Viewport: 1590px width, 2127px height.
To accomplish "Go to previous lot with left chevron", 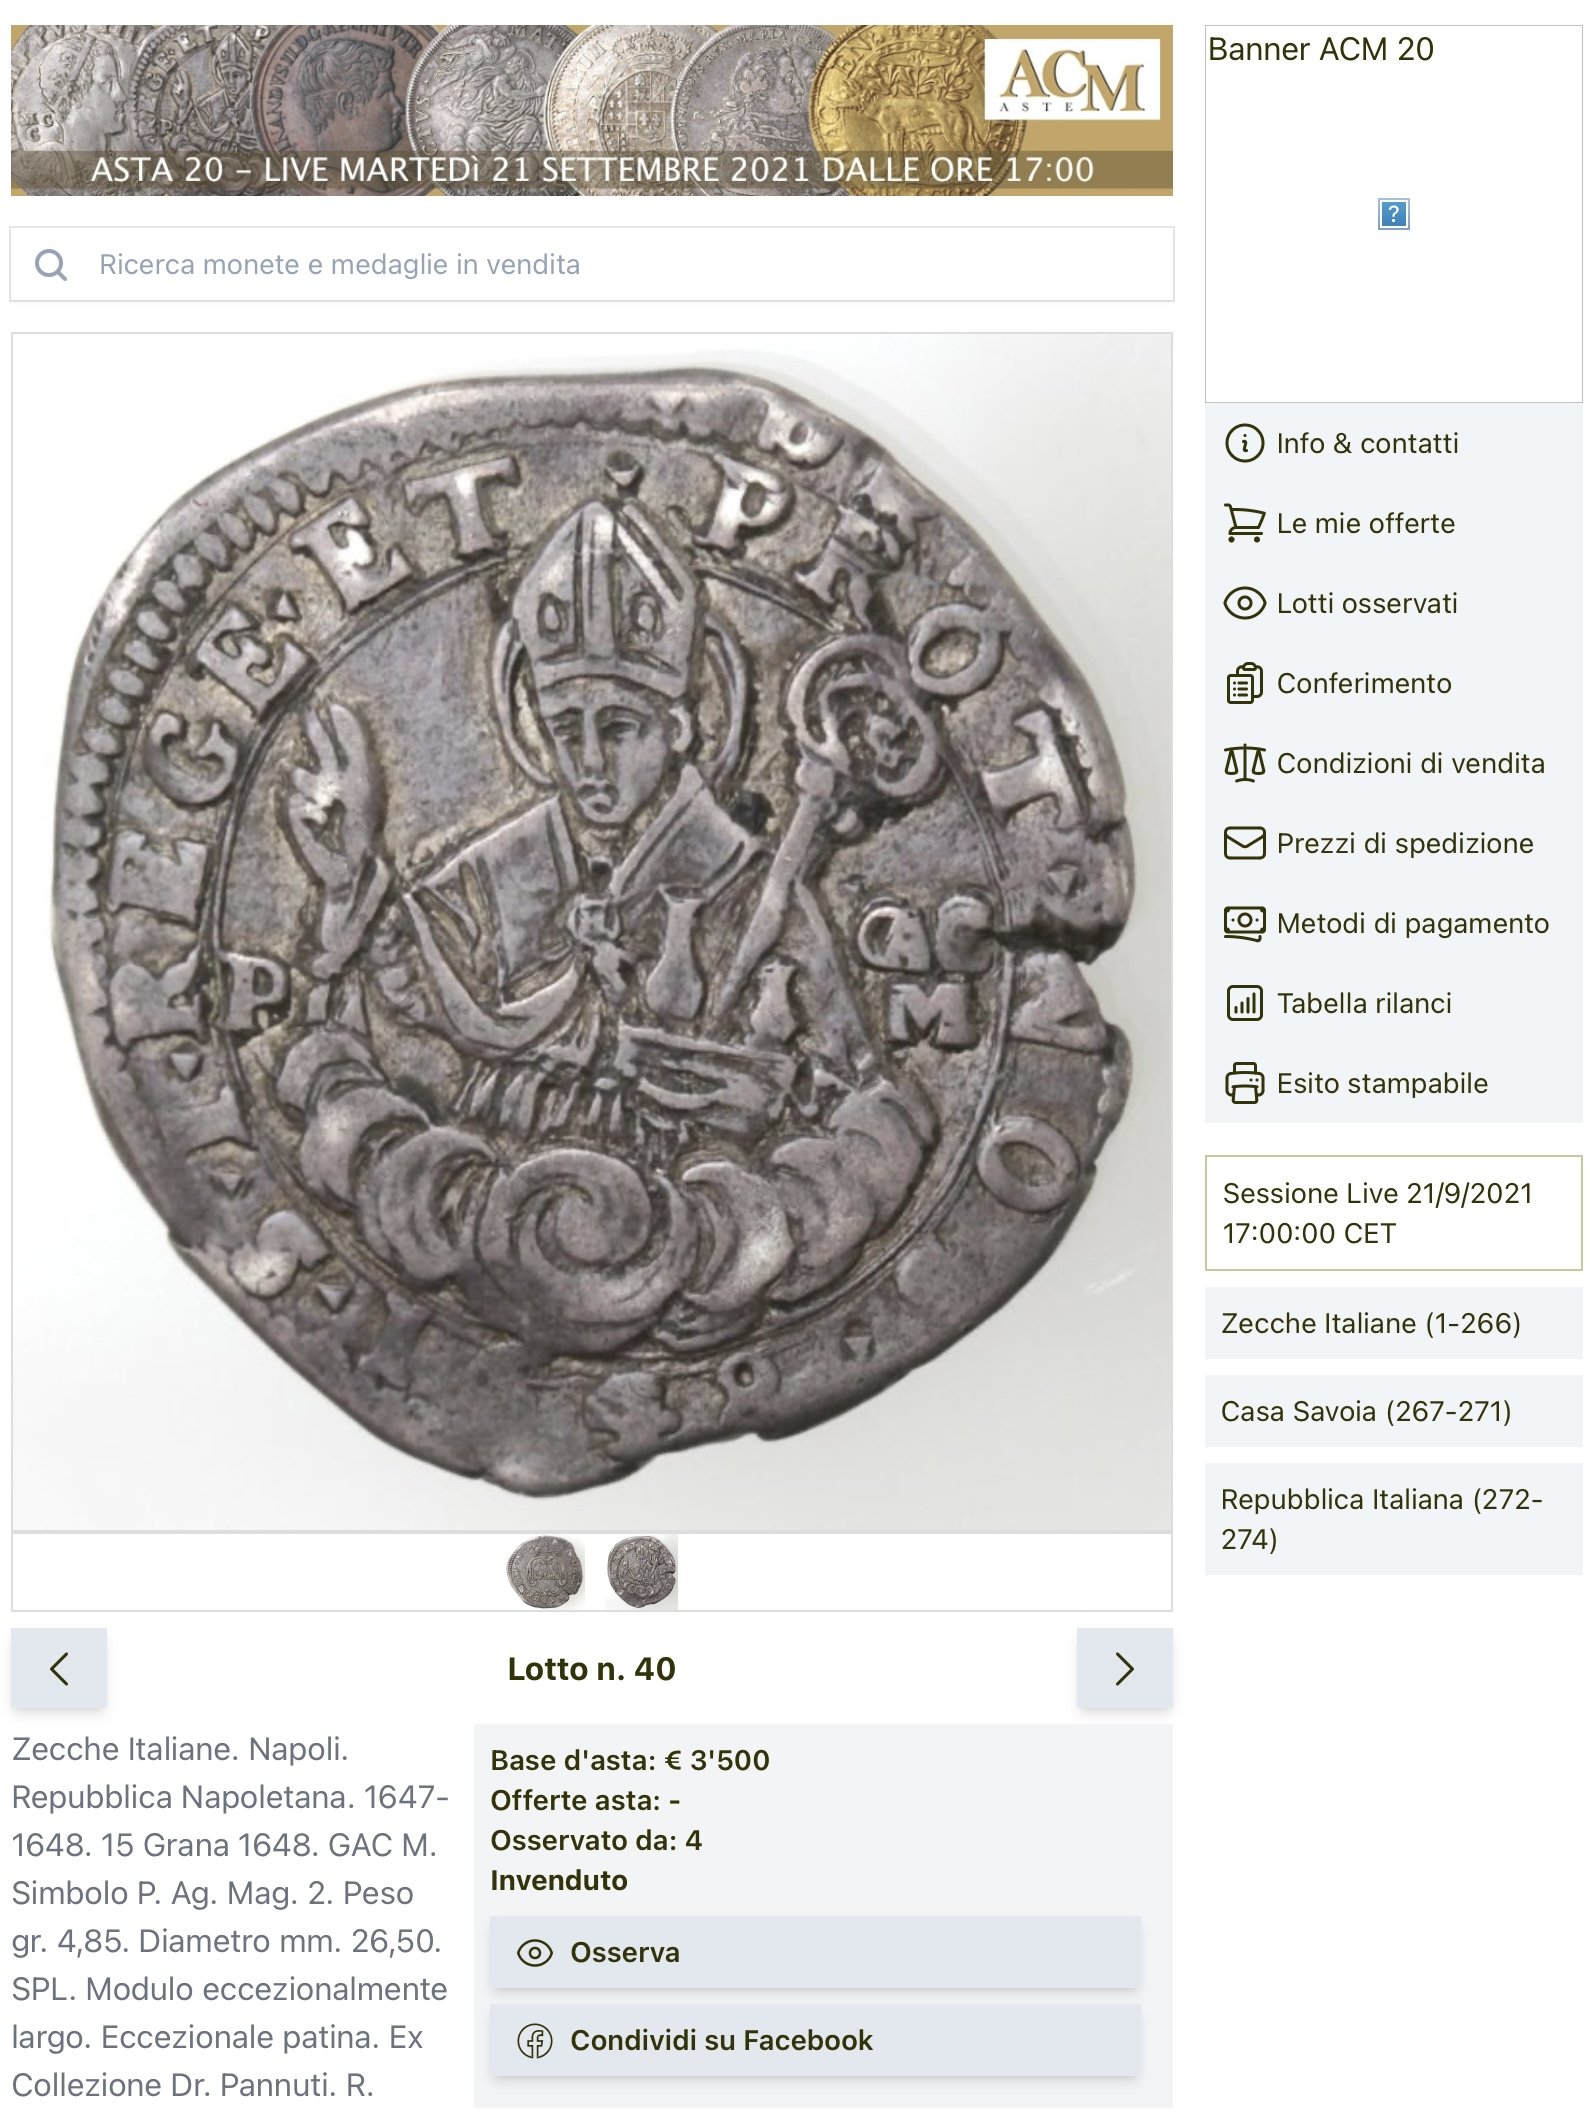I will tap(59, 1668).
